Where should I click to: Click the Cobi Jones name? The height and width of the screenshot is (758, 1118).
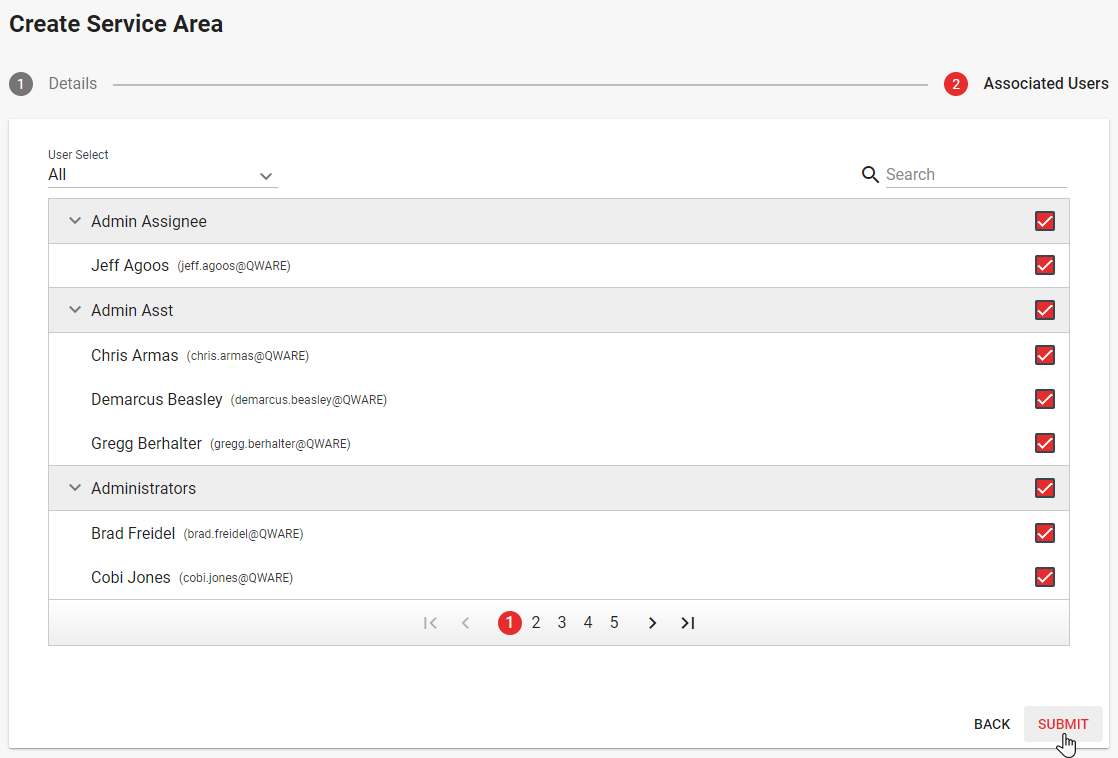point(131,578)
